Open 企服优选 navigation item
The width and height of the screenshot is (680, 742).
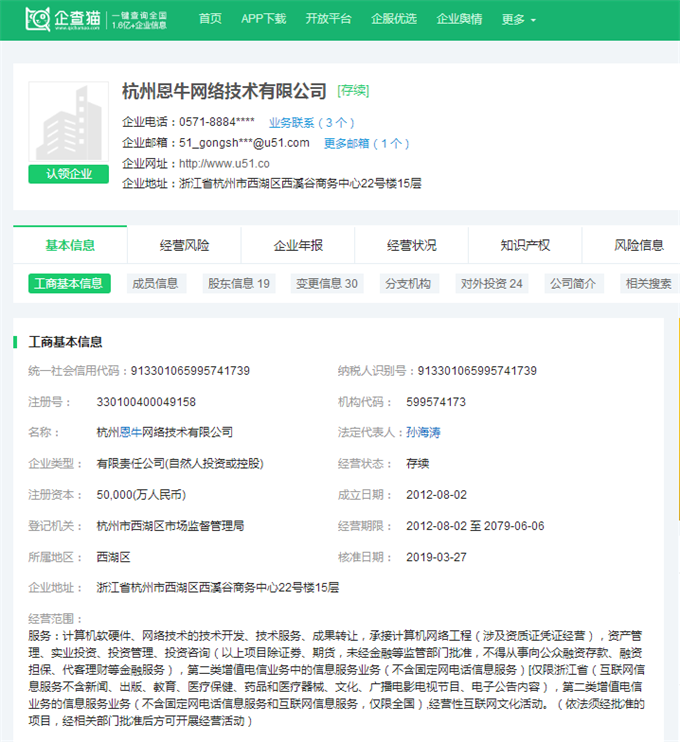(394, 19)
